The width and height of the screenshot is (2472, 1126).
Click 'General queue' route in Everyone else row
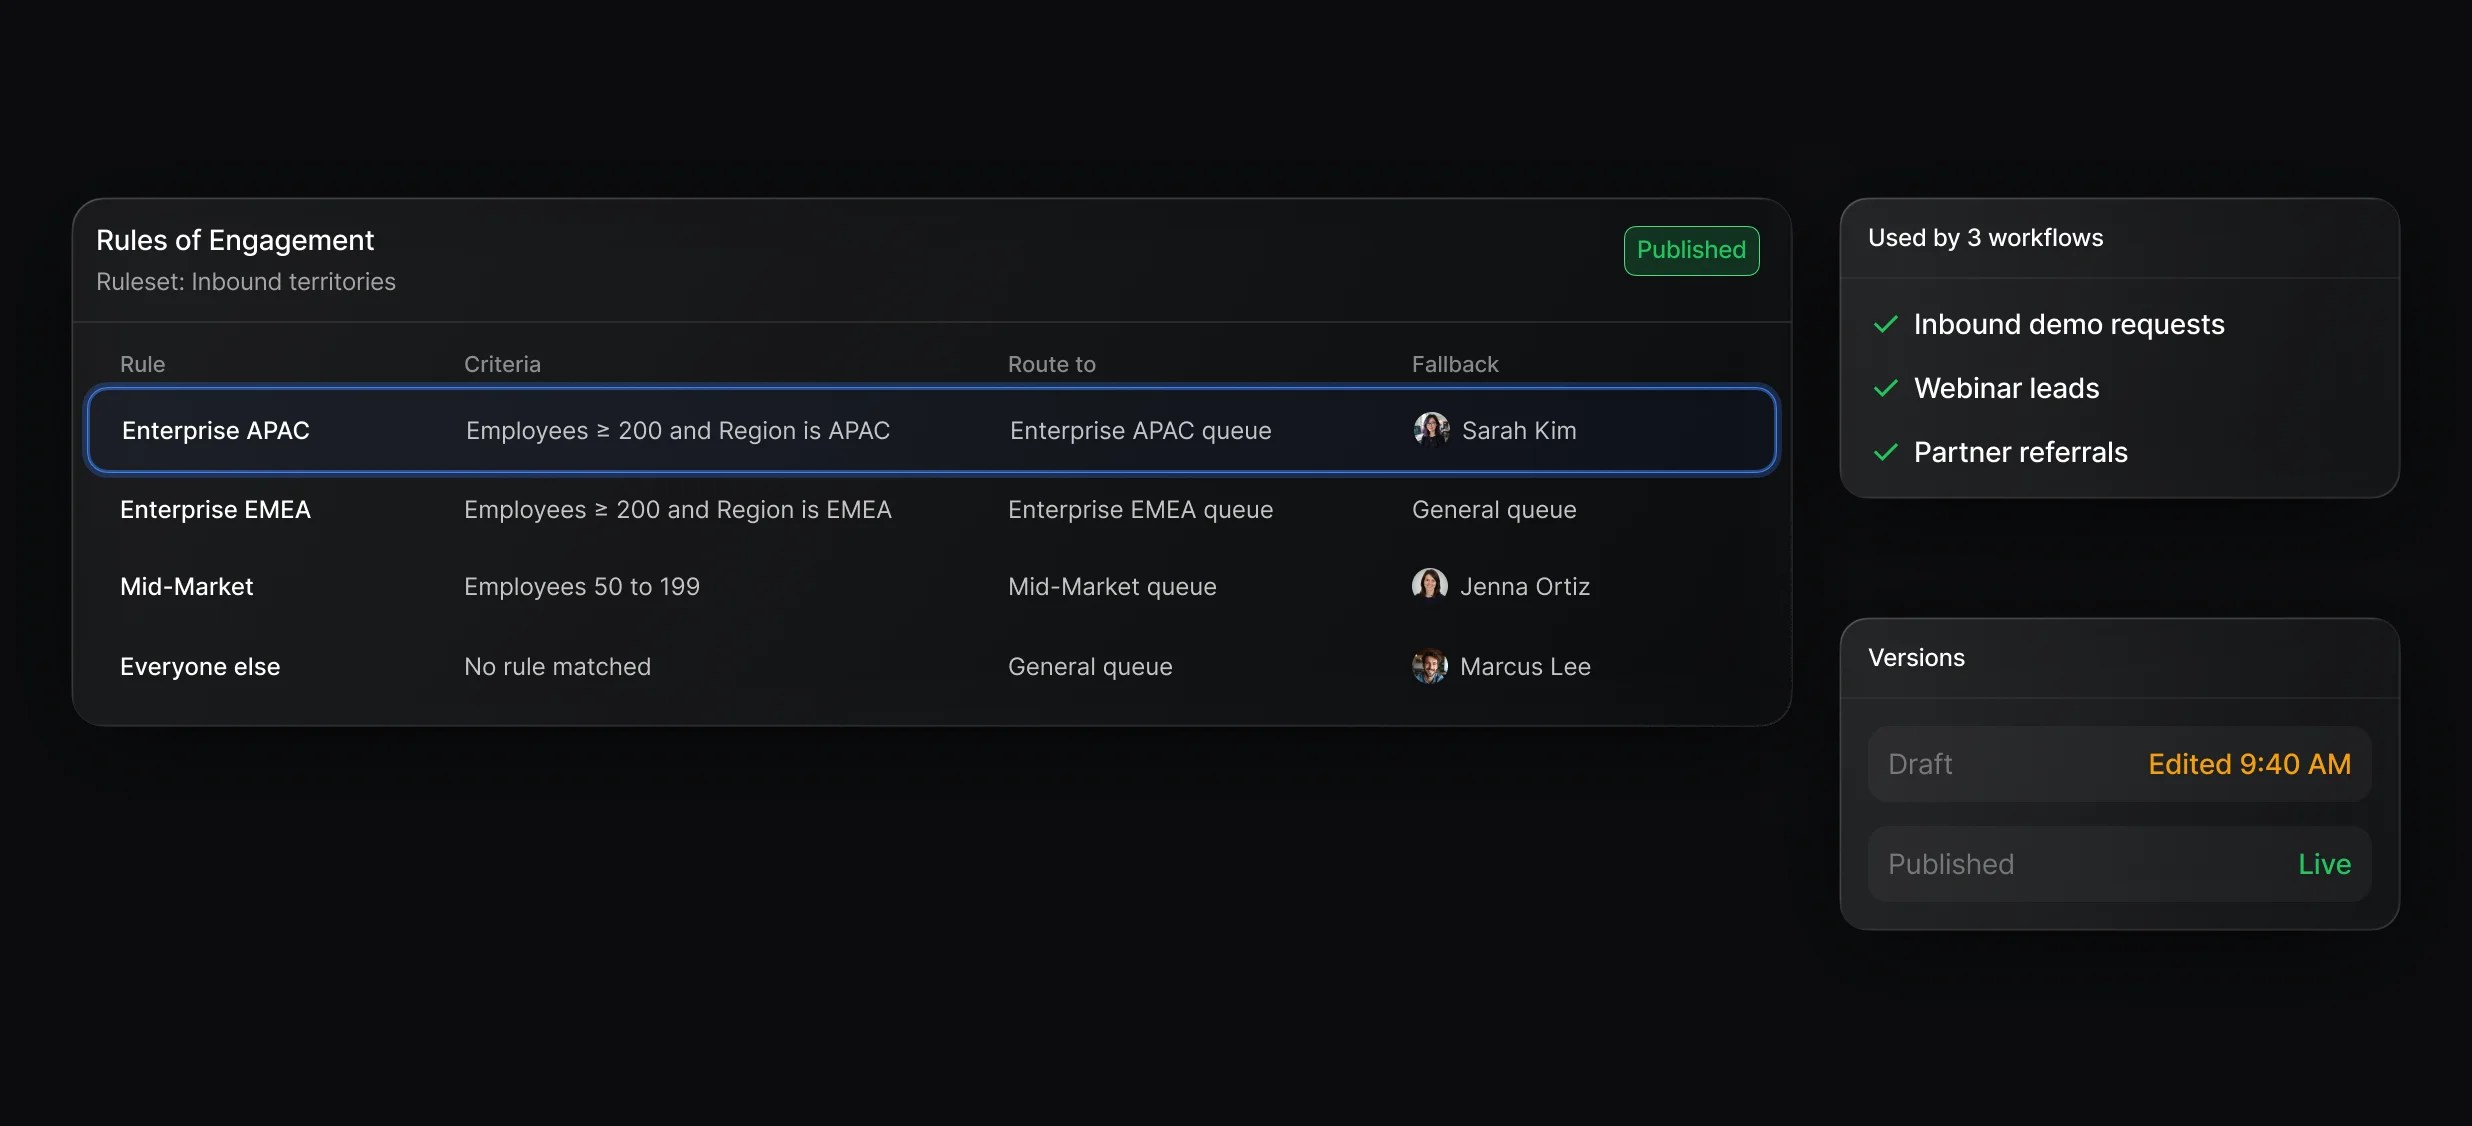coord(1090,666)
